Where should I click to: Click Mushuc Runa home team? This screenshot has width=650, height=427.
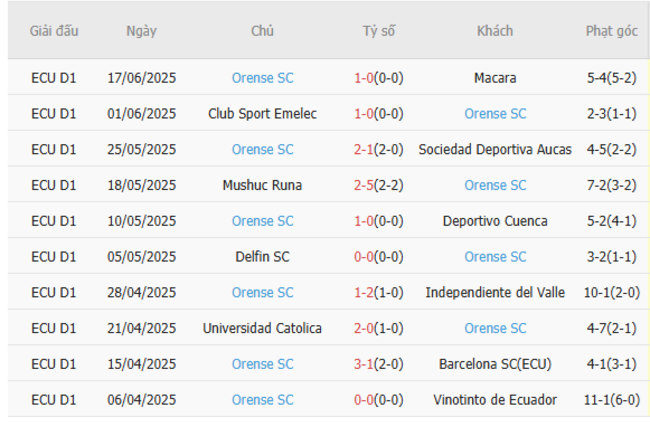click(262, 185)
